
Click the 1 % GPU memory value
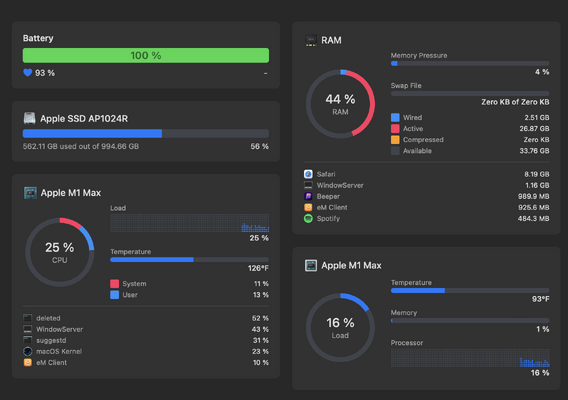543,329
